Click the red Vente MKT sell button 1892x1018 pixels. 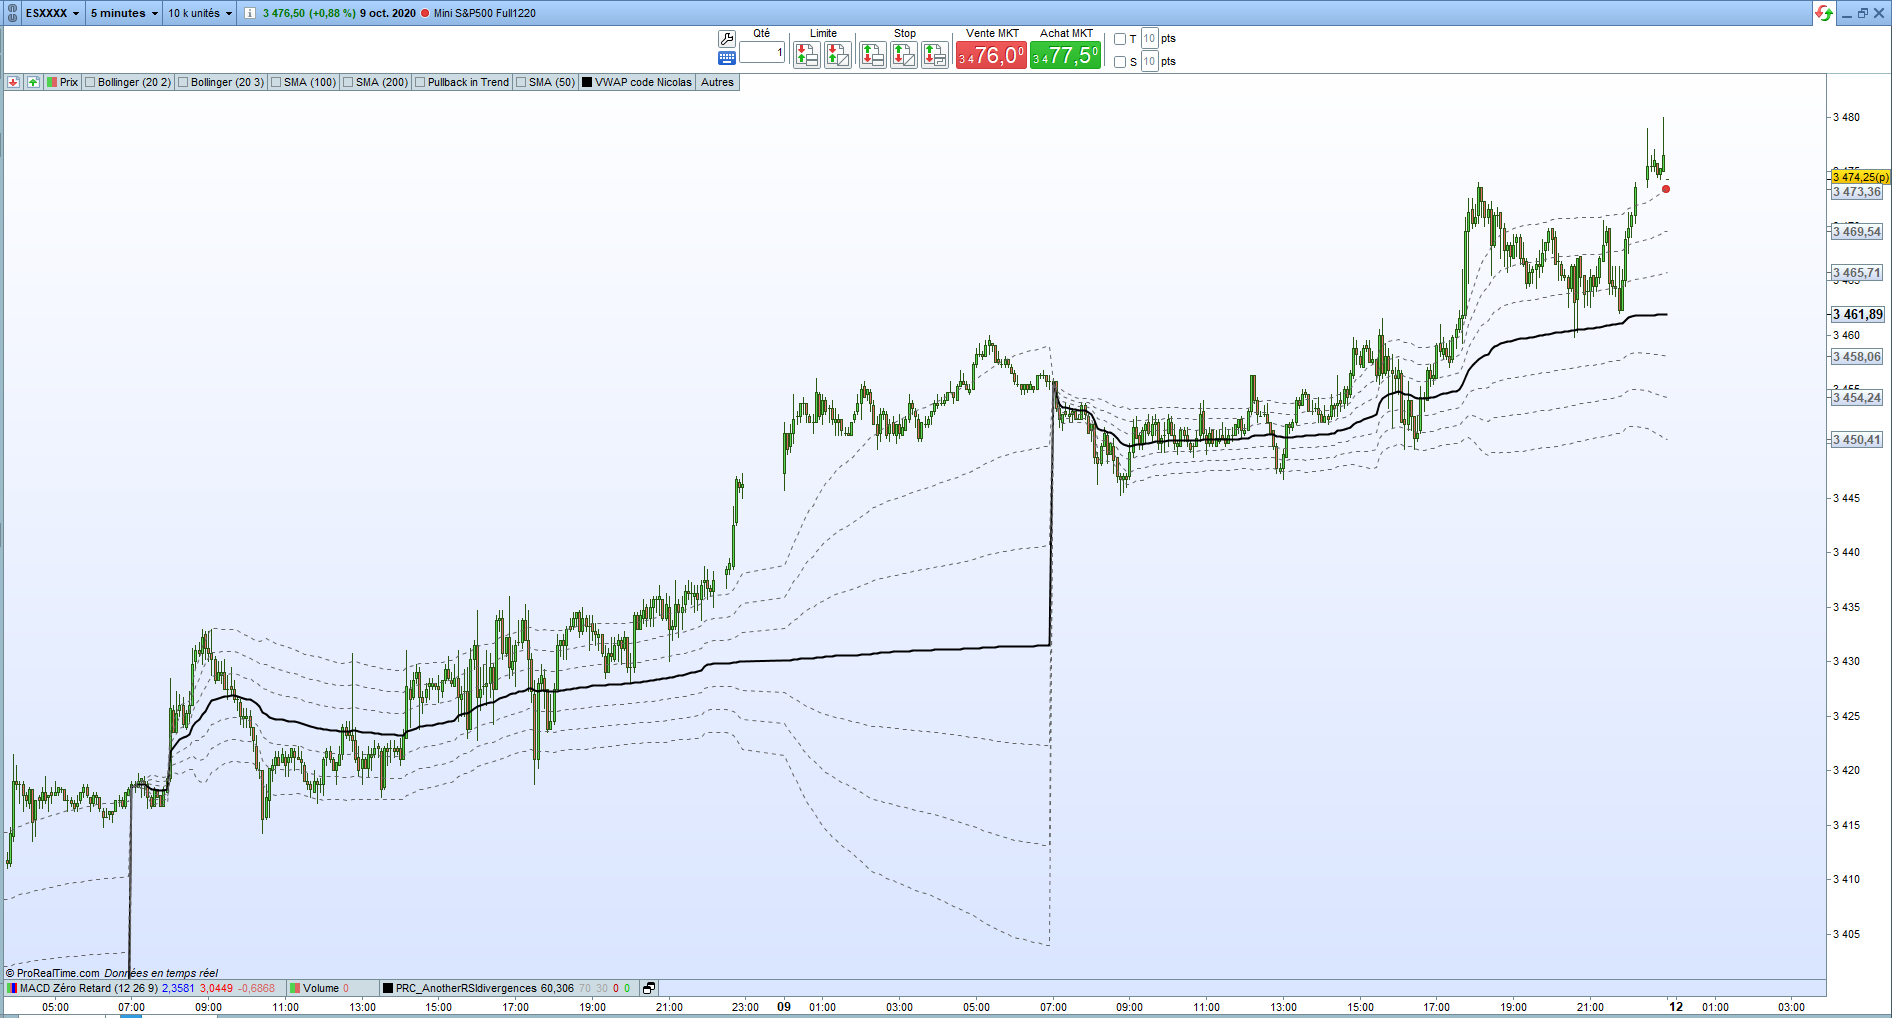pos(991,55)
